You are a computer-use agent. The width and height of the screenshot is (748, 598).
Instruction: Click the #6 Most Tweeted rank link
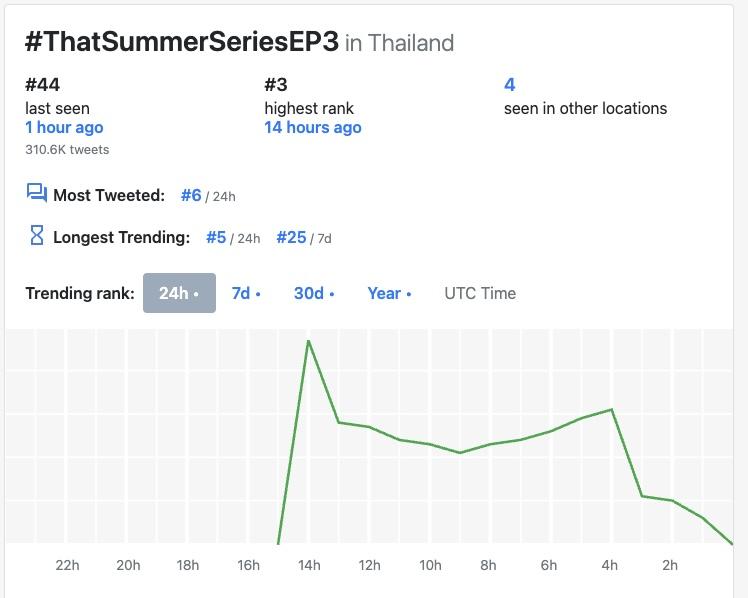click(191, 195)
